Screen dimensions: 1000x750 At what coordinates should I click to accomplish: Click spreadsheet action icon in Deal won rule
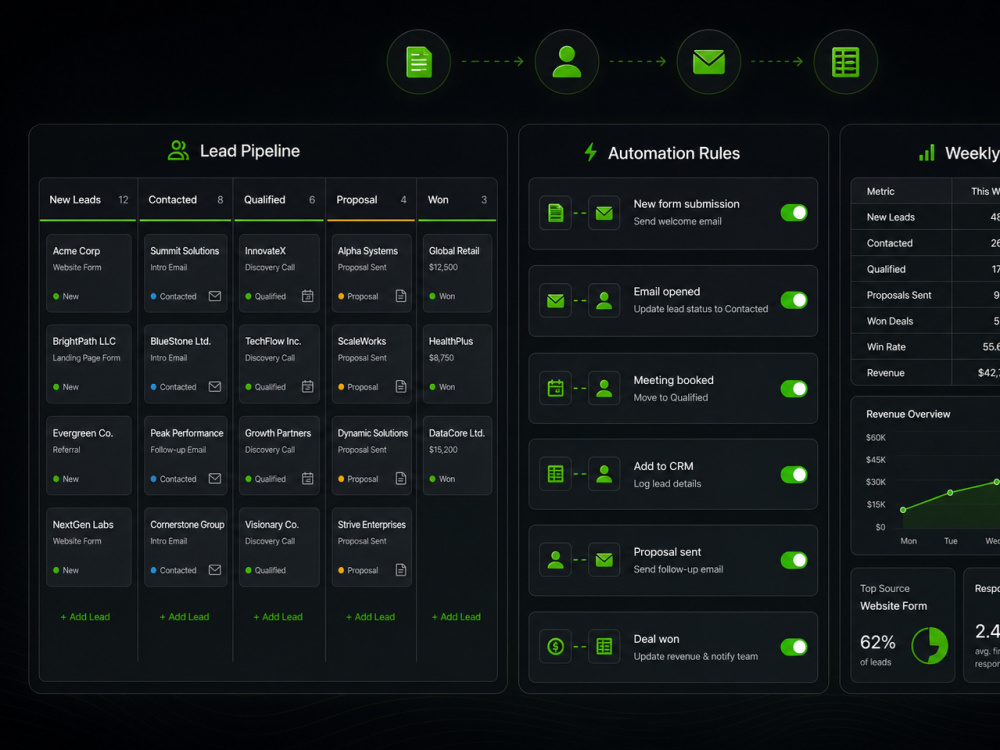604,647
